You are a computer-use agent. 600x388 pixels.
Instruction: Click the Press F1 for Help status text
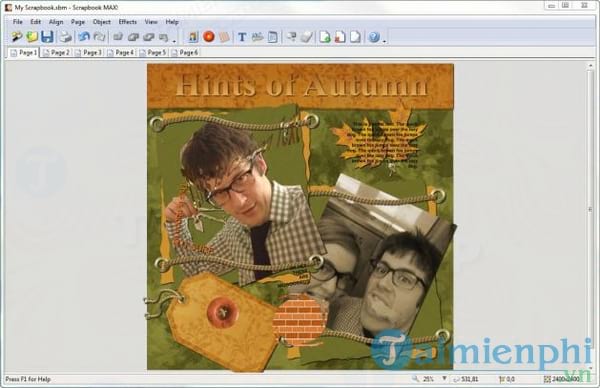point(28,379)
